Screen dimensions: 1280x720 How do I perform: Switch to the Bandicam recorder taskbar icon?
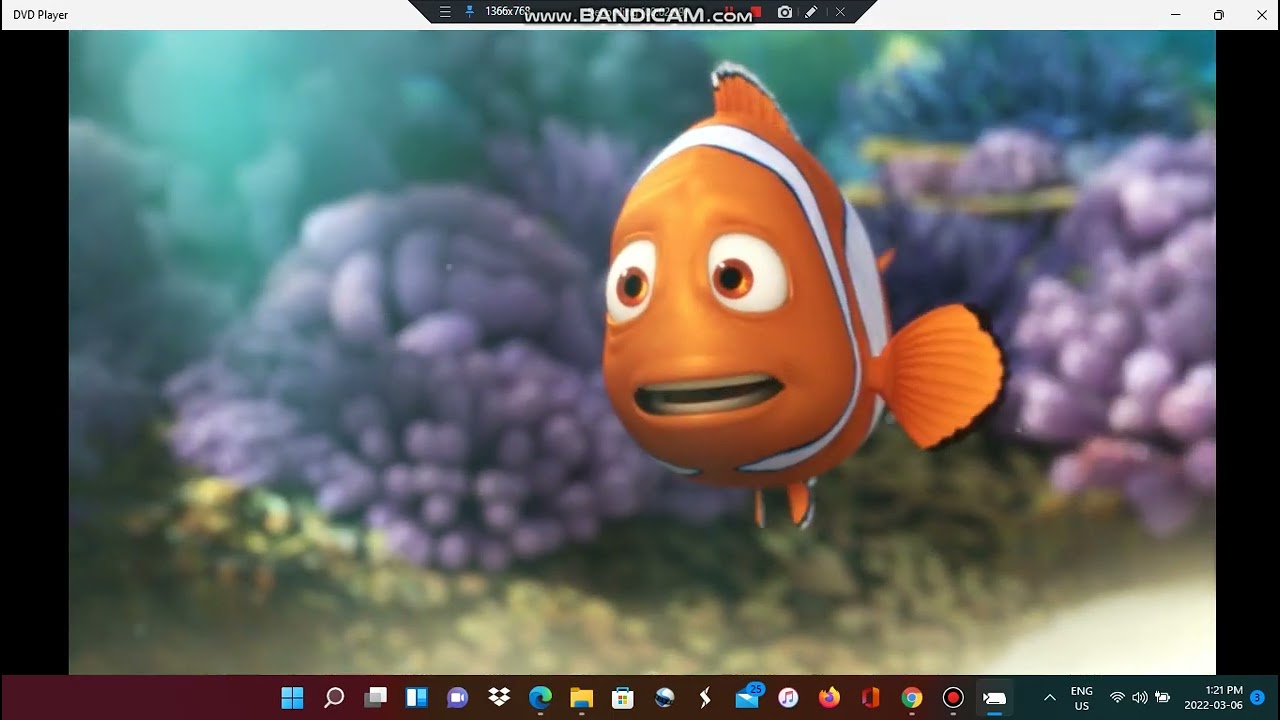[x=953, y=698]
